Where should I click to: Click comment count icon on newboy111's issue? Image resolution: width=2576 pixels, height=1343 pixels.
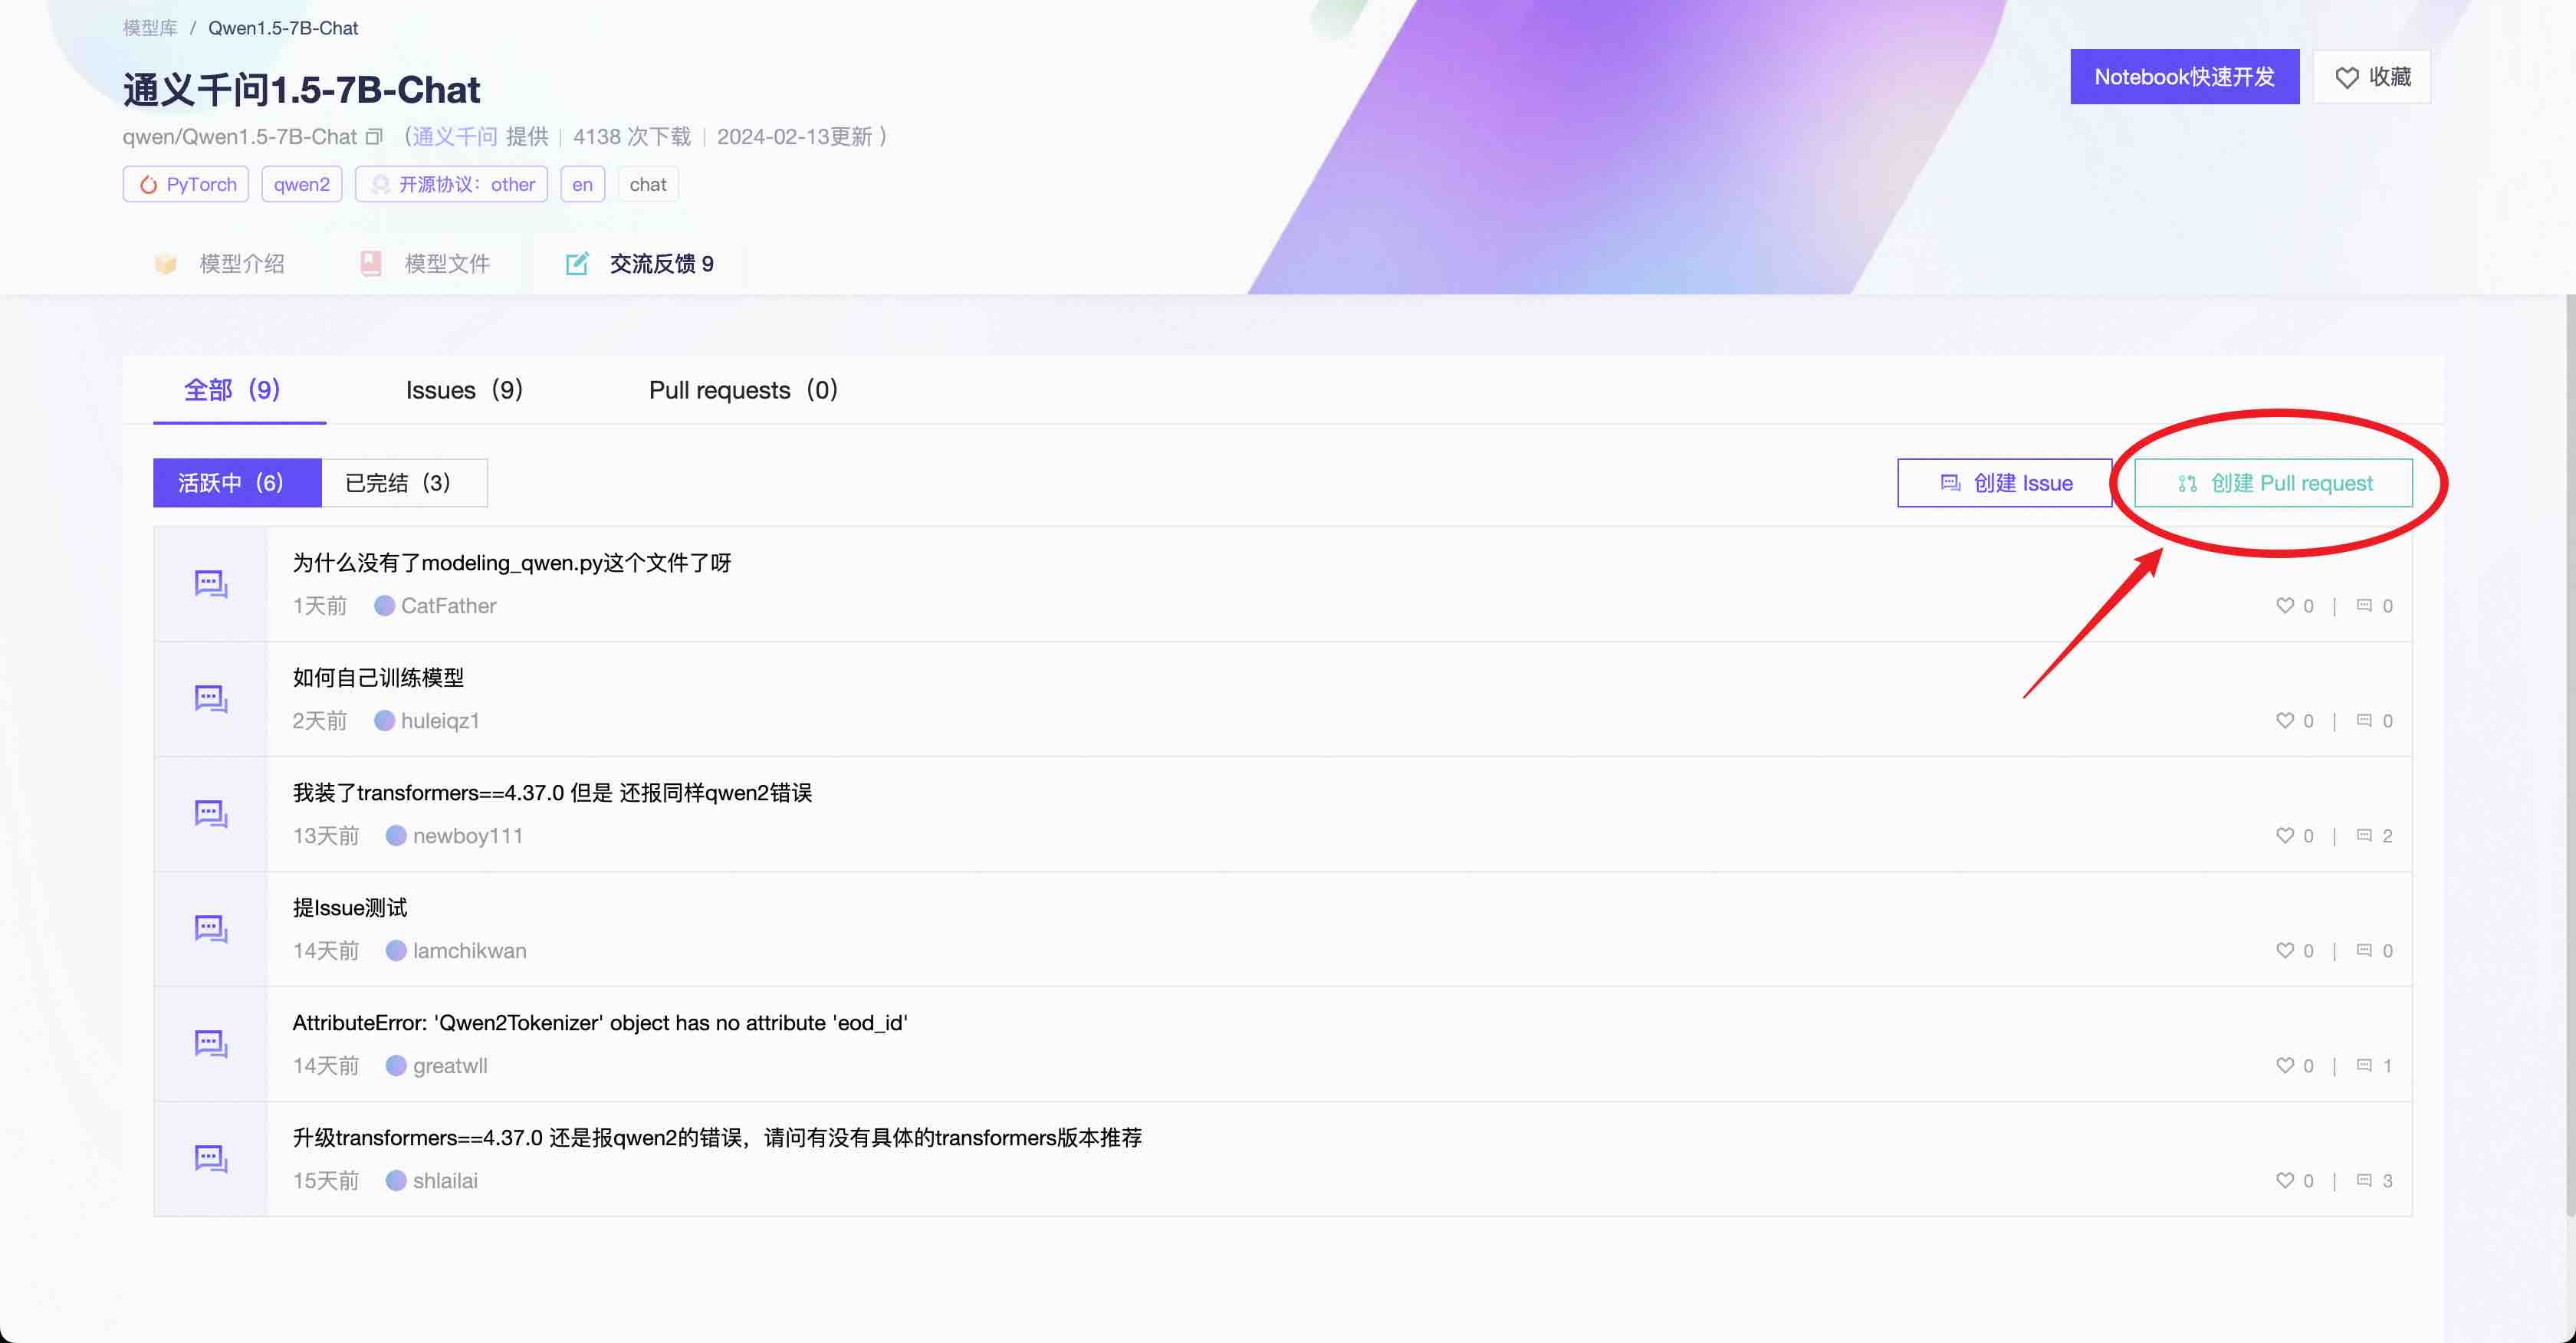pos(2364,835)
